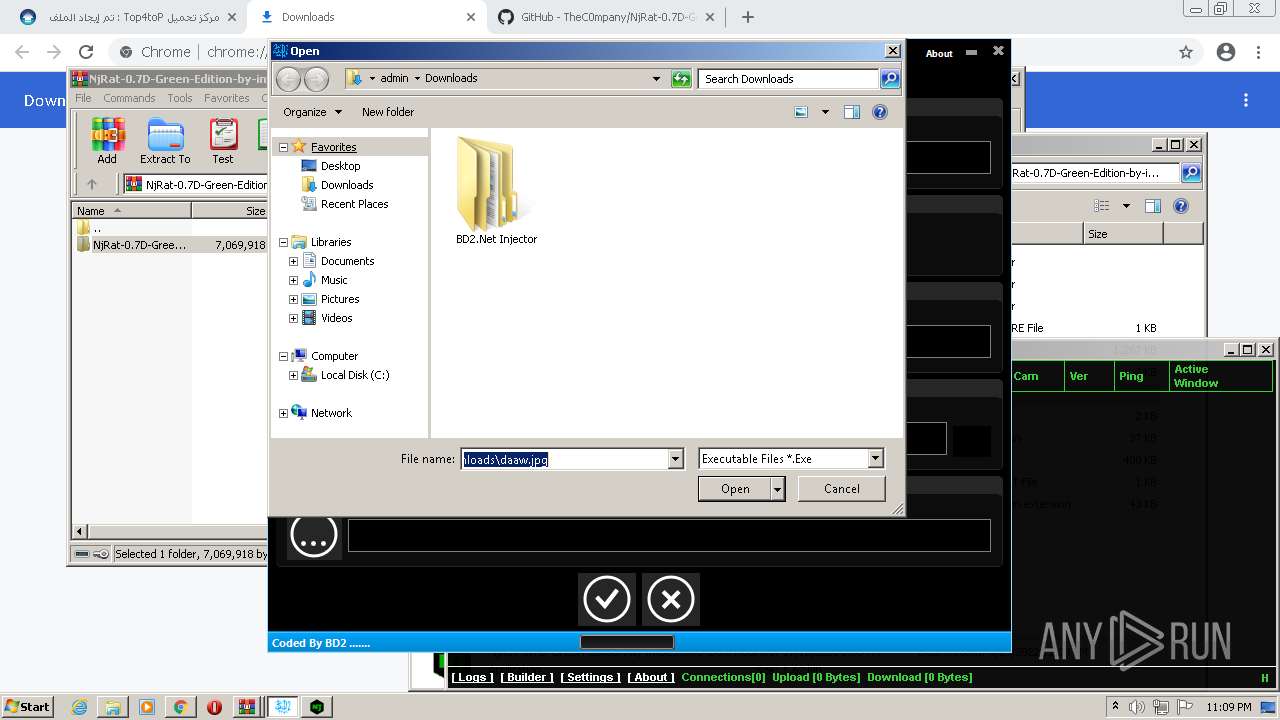
Task: Open the Executable Files type dropdown
Action: coord(876,459)
